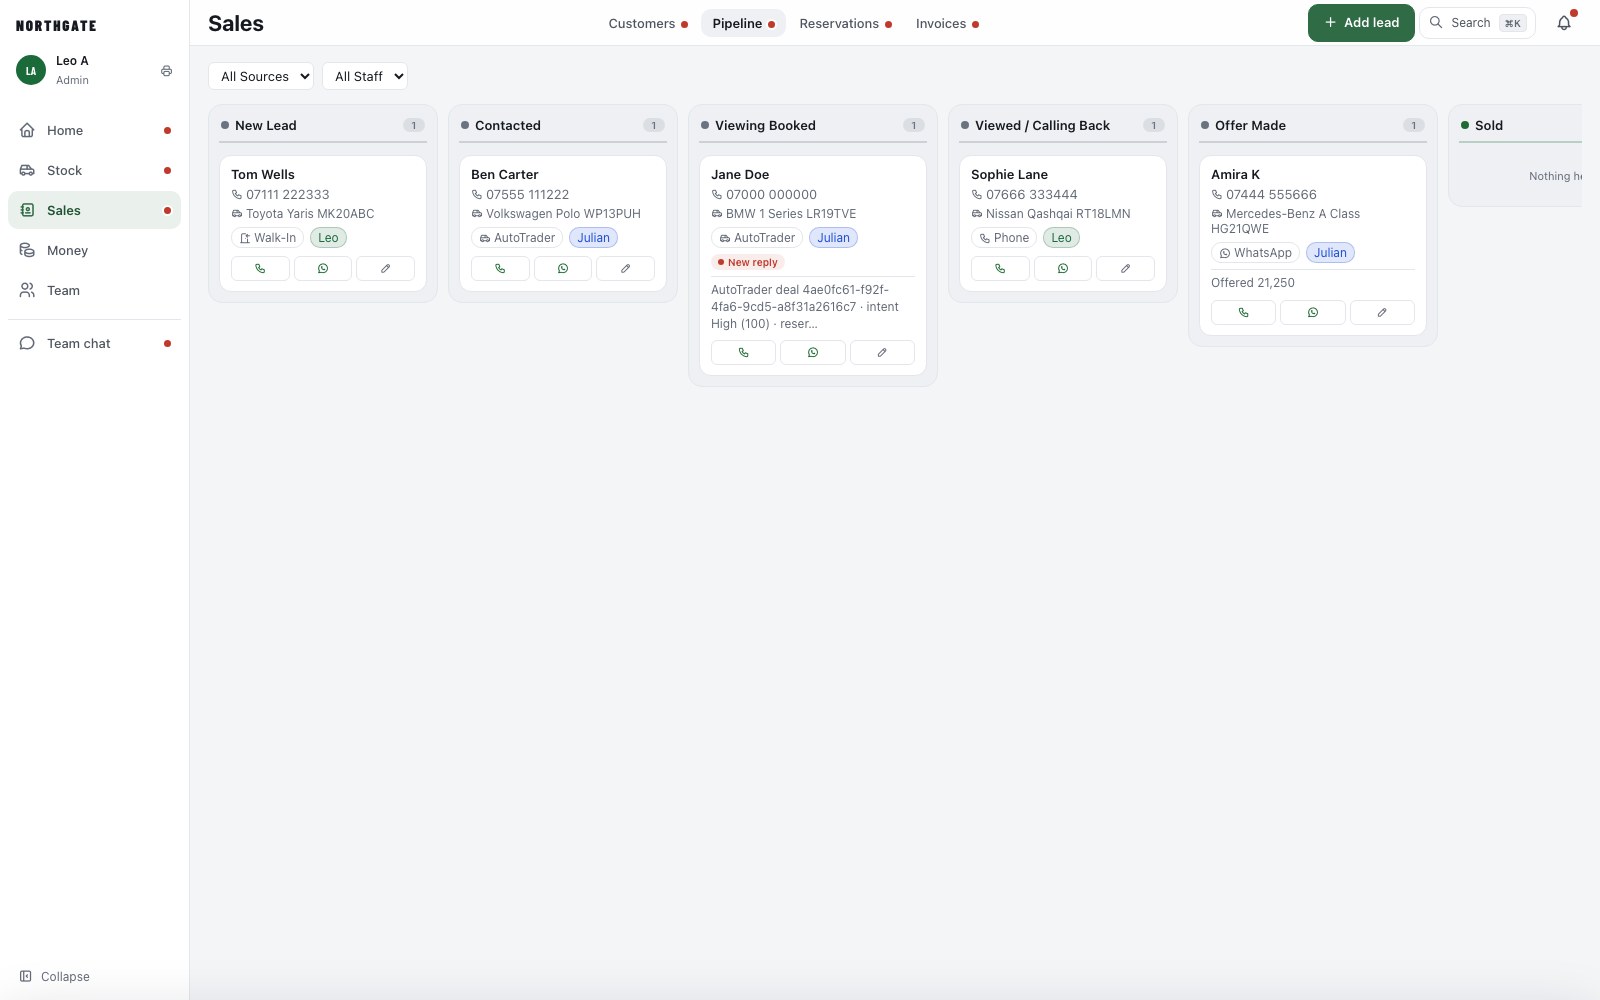This screenshot has width=1600, height=1000.
Task: Edit Amira K lead card
Action: tap(1382, 312)
